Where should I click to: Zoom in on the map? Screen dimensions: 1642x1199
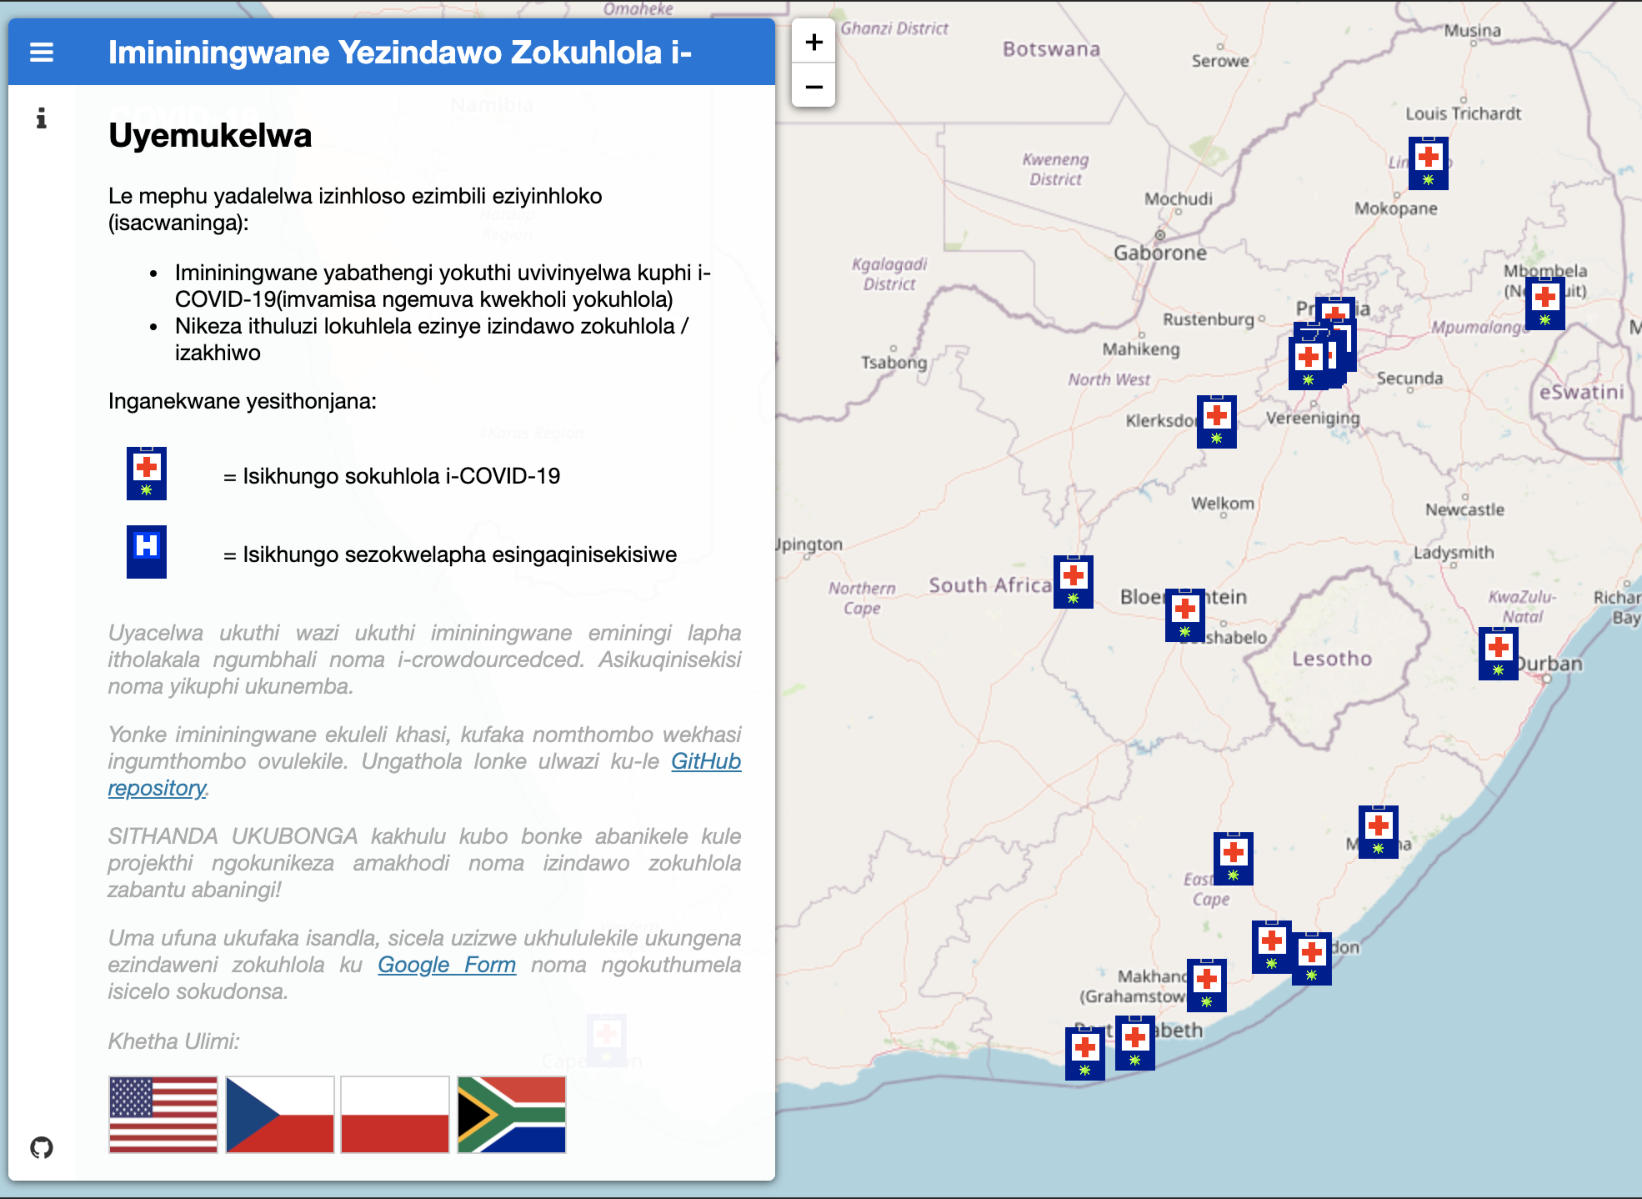tap(814, 42)
